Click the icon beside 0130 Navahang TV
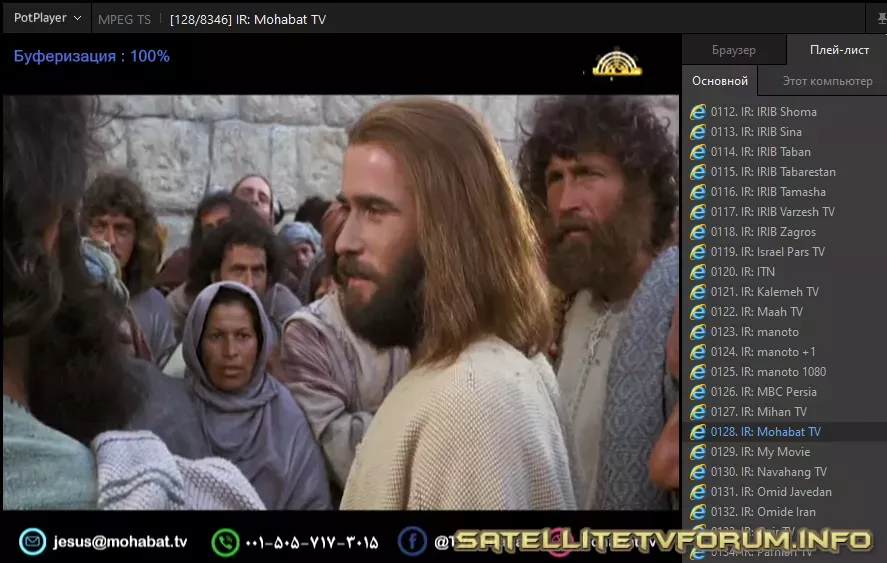 (698, 472)
